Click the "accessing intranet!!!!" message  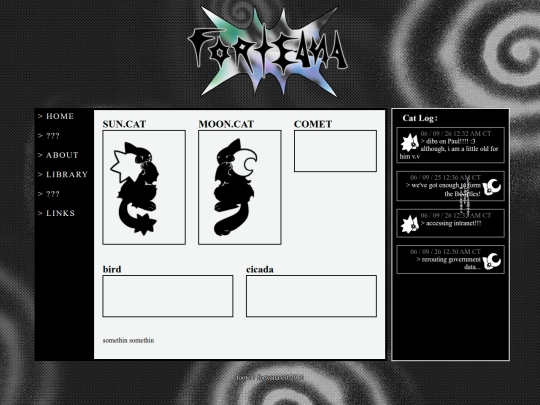click(451, 223)
